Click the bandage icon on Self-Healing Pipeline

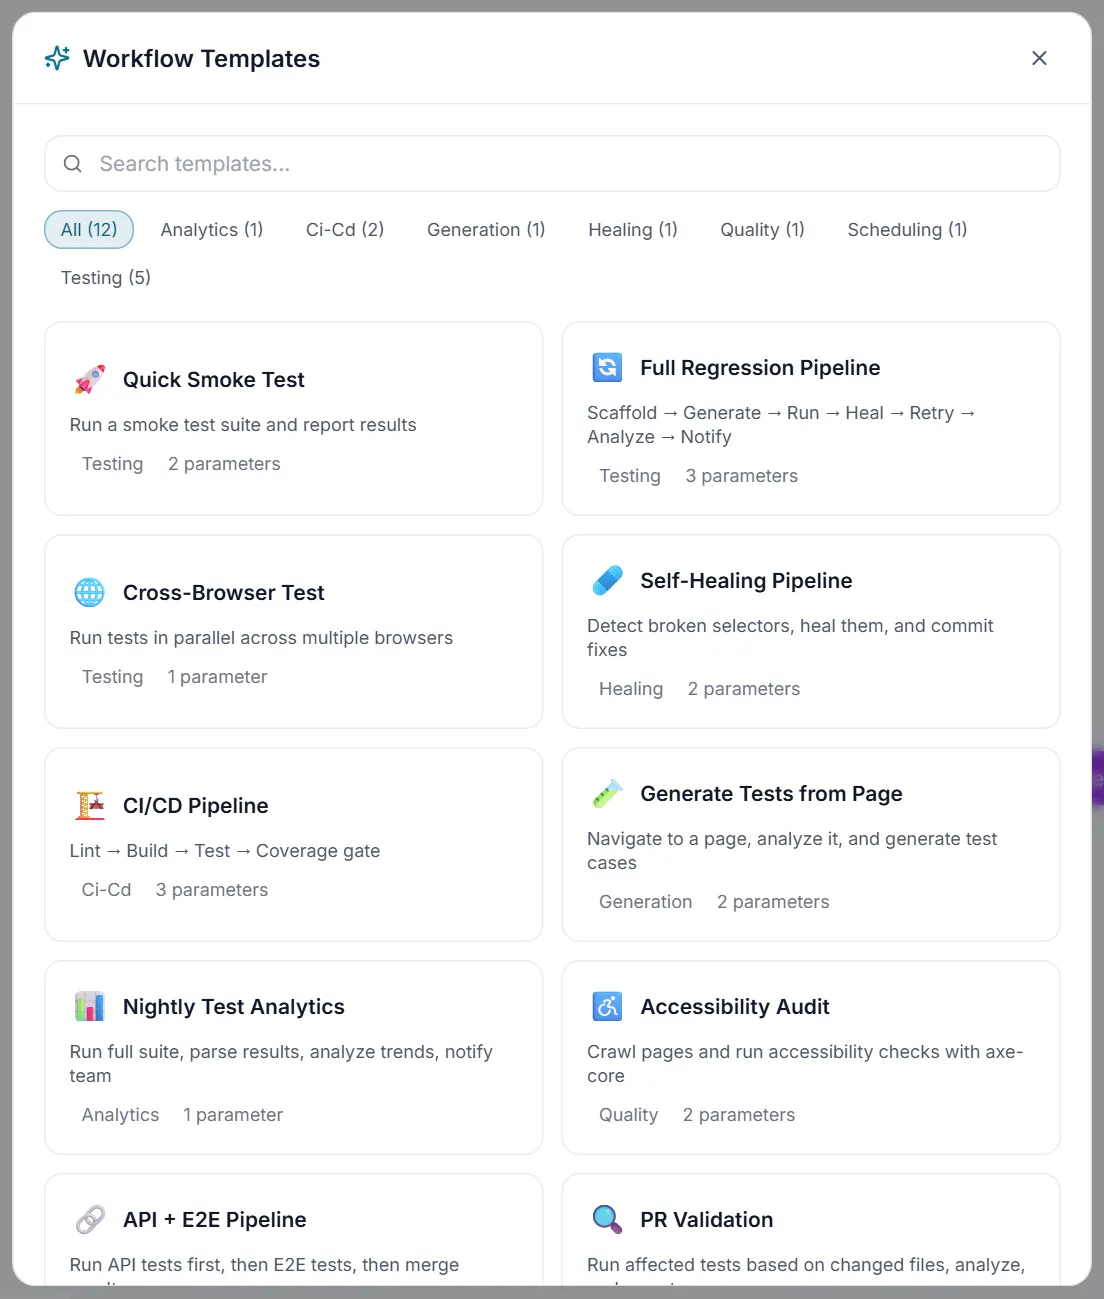point(607,581)
